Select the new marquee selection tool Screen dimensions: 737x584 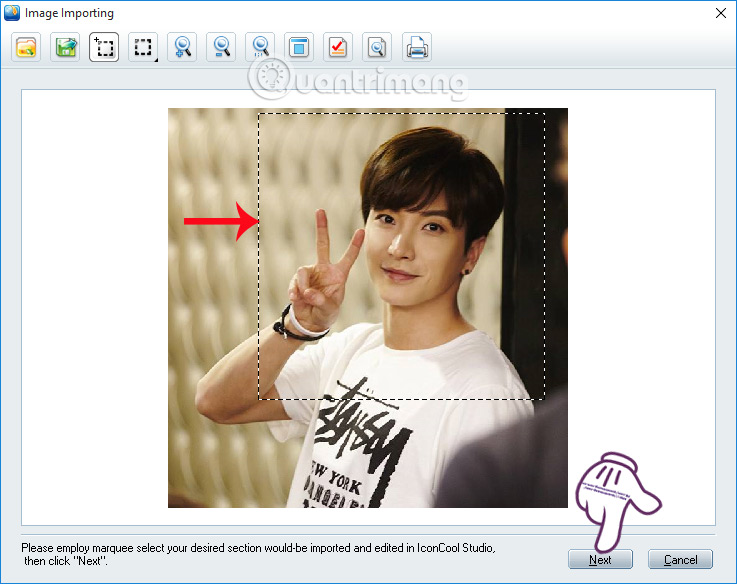pyautogui.click(x=104, y=47)
